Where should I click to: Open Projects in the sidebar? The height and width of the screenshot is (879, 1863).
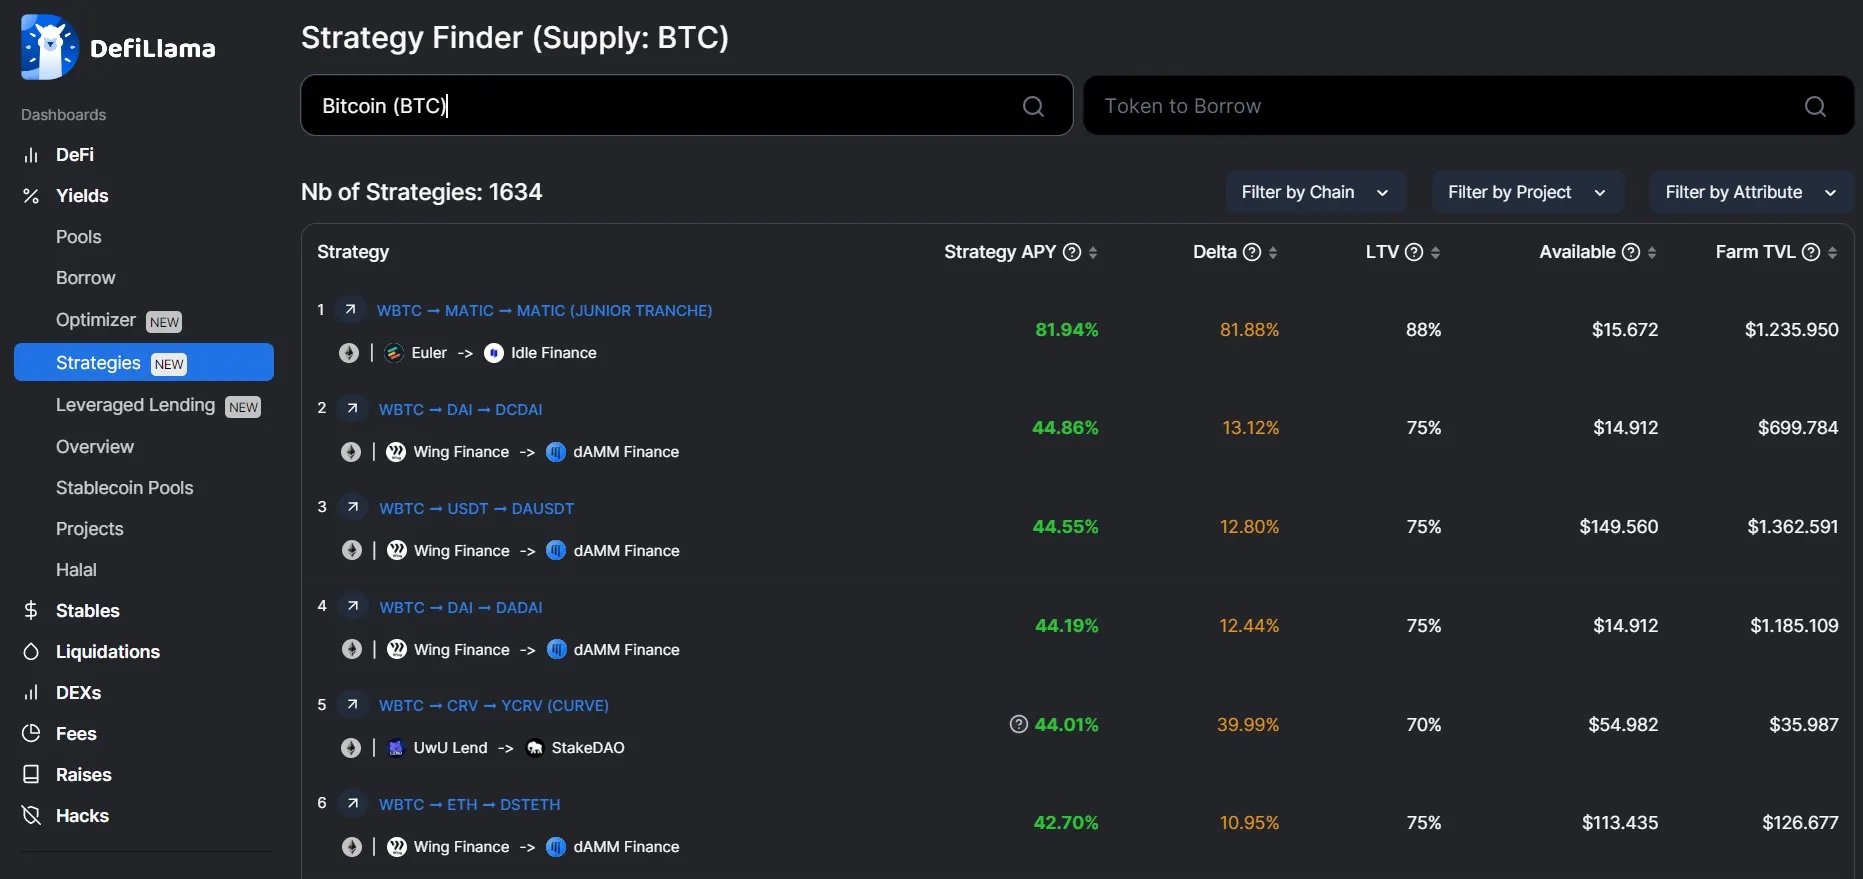[x=90, y=529]
